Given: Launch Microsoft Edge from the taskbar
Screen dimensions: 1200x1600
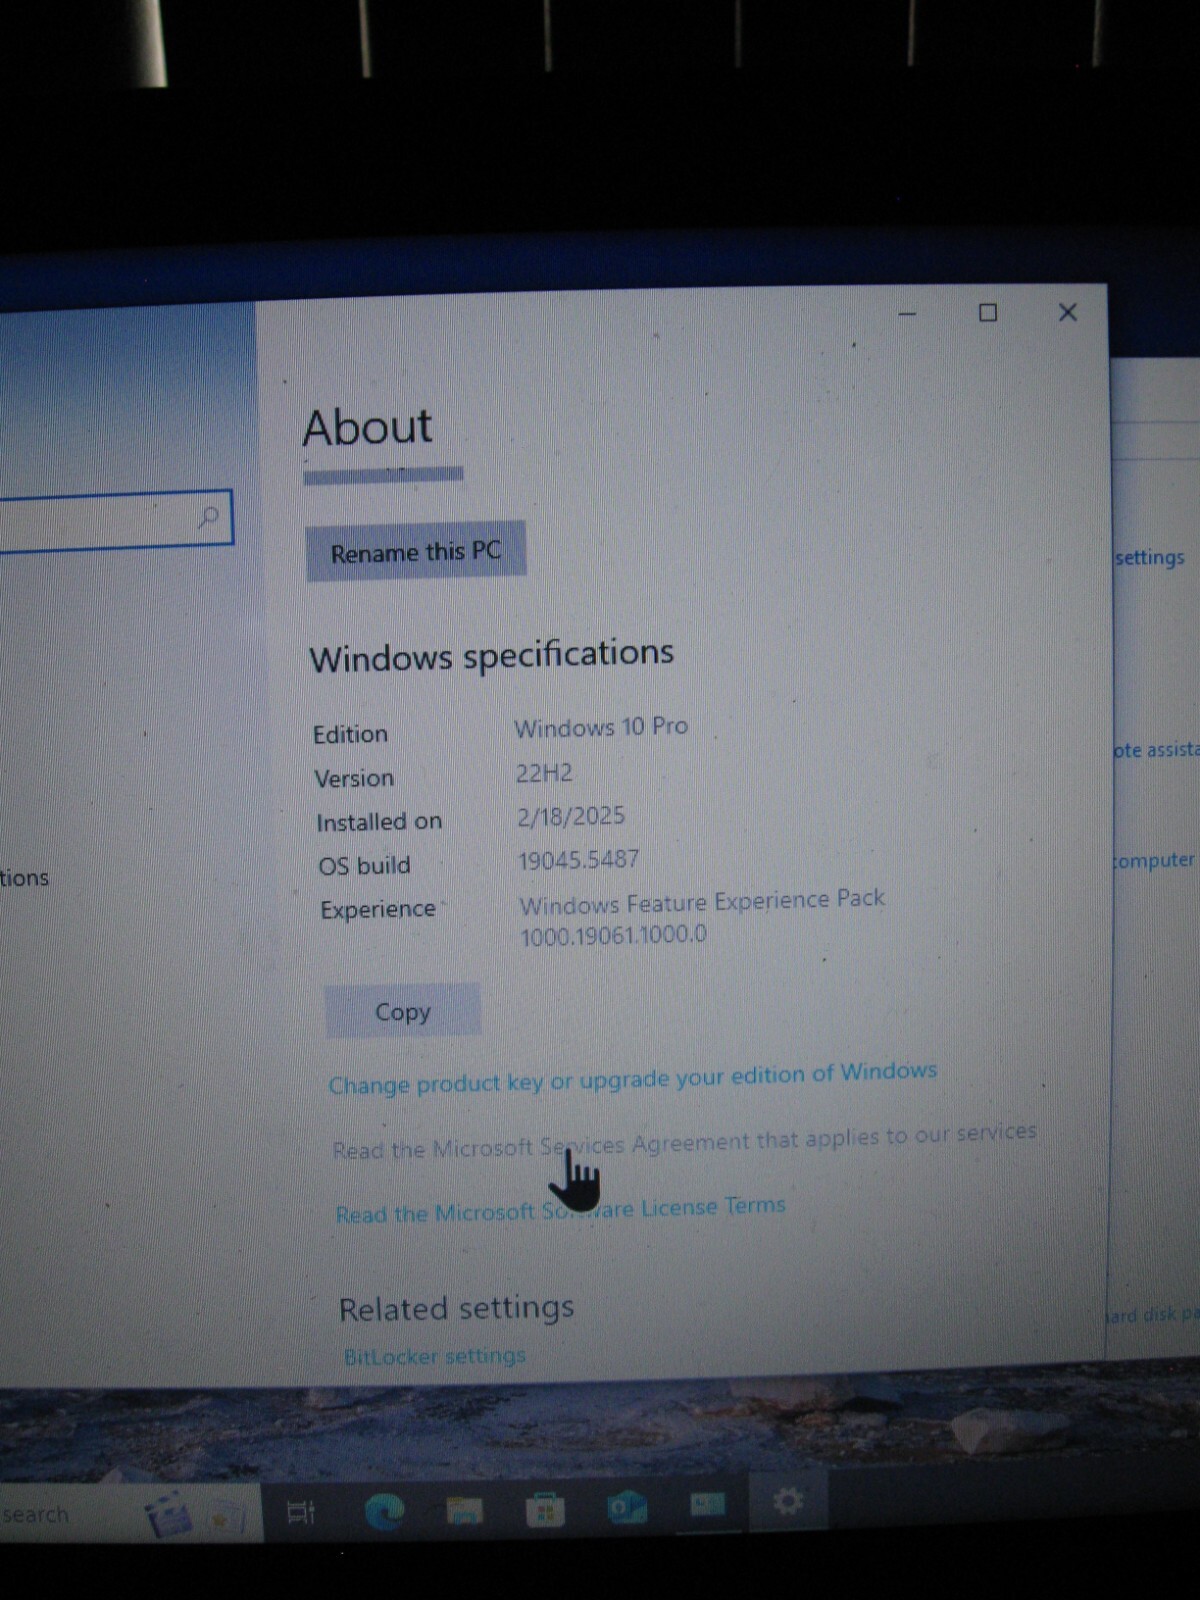Looking at the screenshot, I should point(384,1510).
